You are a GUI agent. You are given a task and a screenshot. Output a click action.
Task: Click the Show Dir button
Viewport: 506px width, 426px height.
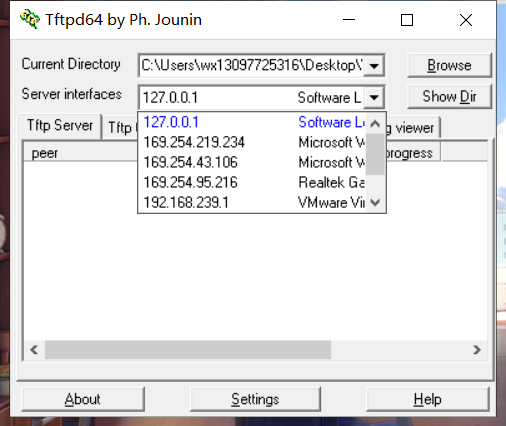point(449,97)
